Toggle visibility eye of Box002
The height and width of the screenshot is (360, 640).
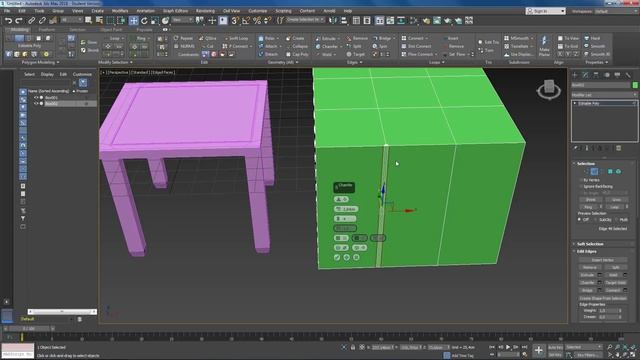click(36, 104)
